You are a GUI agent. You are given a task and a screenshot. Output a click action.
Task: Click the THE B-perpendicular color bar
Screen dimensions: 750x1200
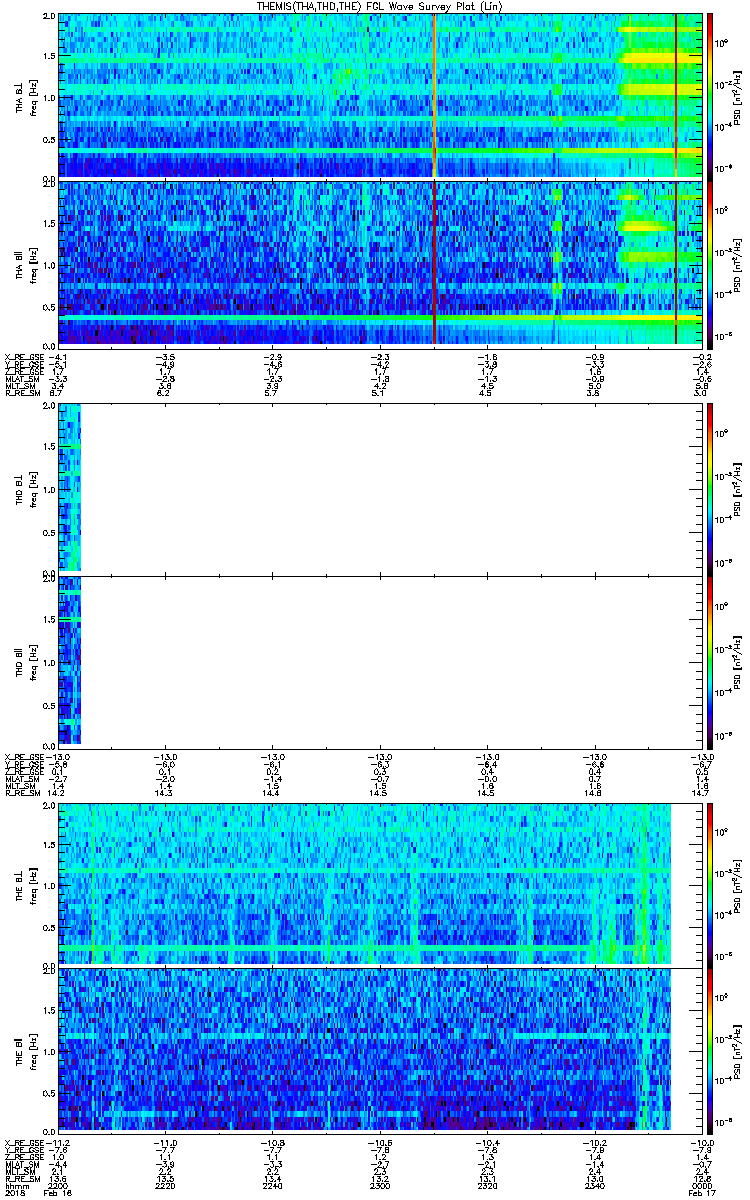point(710,884)
